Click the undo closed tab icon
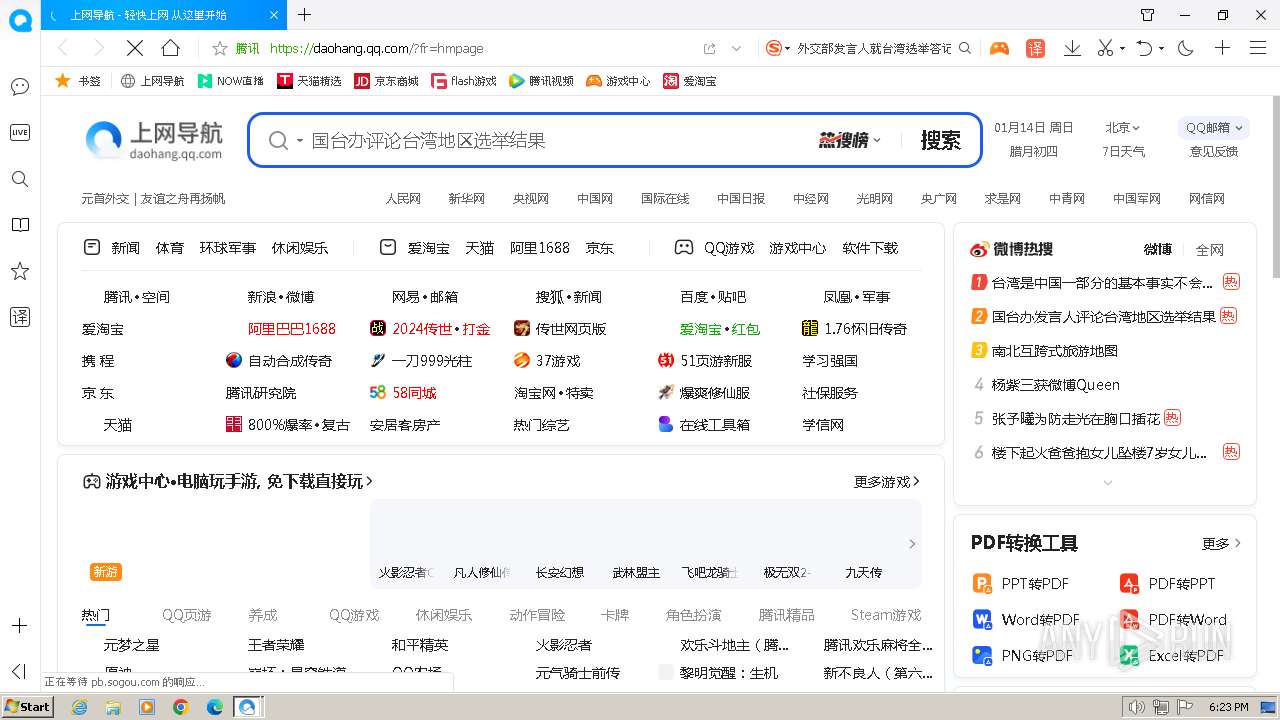 [1145, 48]
